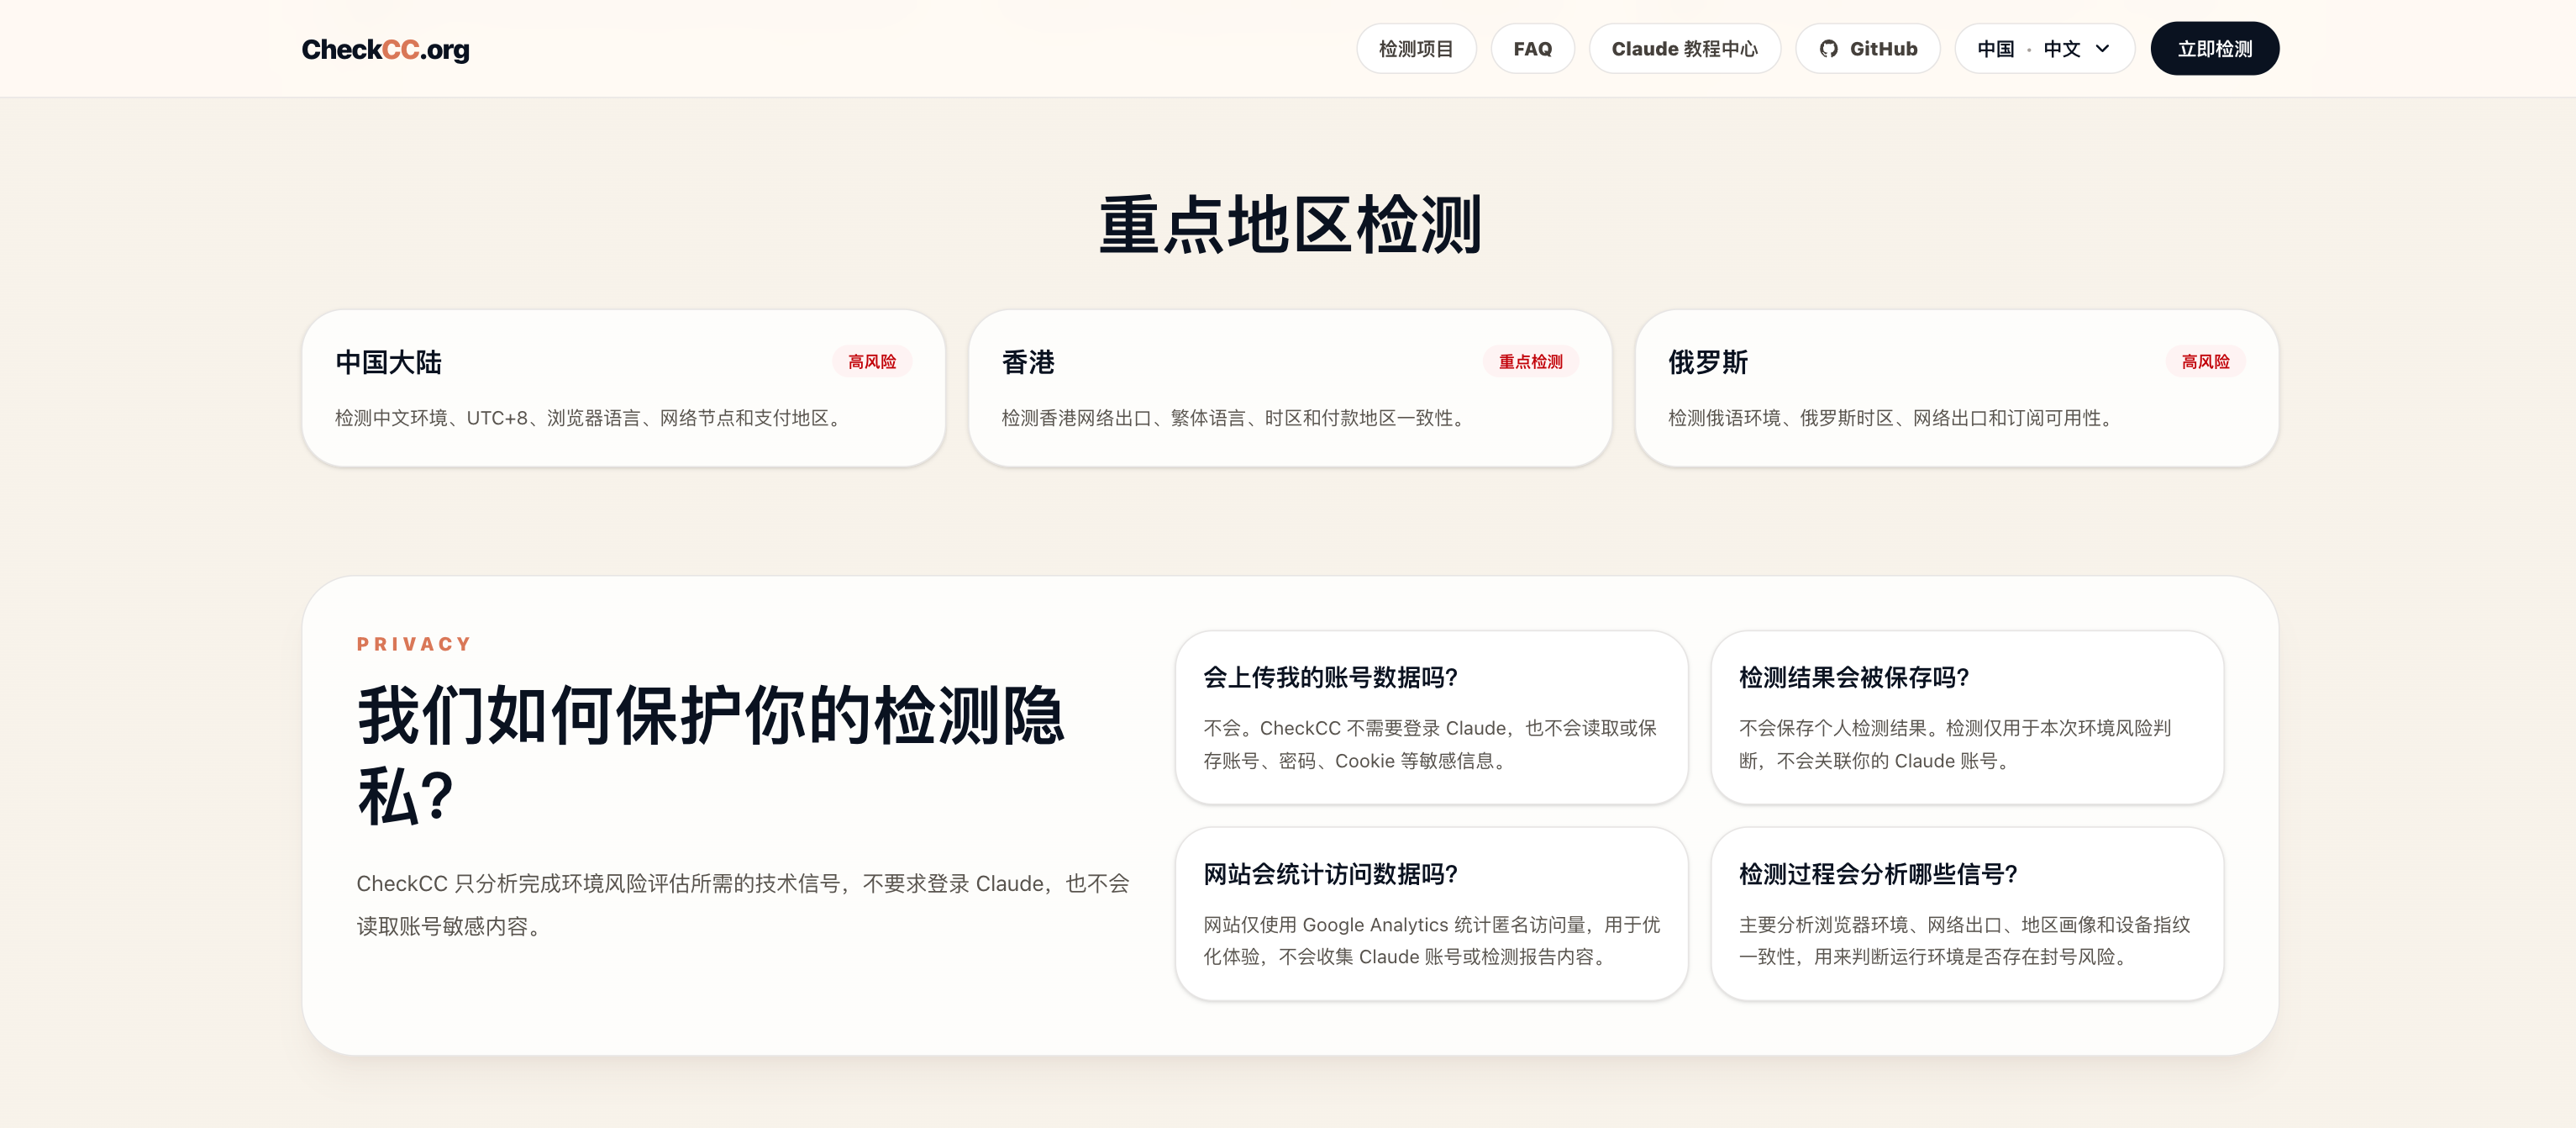Click the answer mentioning Cookie 等敏感信息
Screen dimensions: 2576x1128
point(1430,744)
